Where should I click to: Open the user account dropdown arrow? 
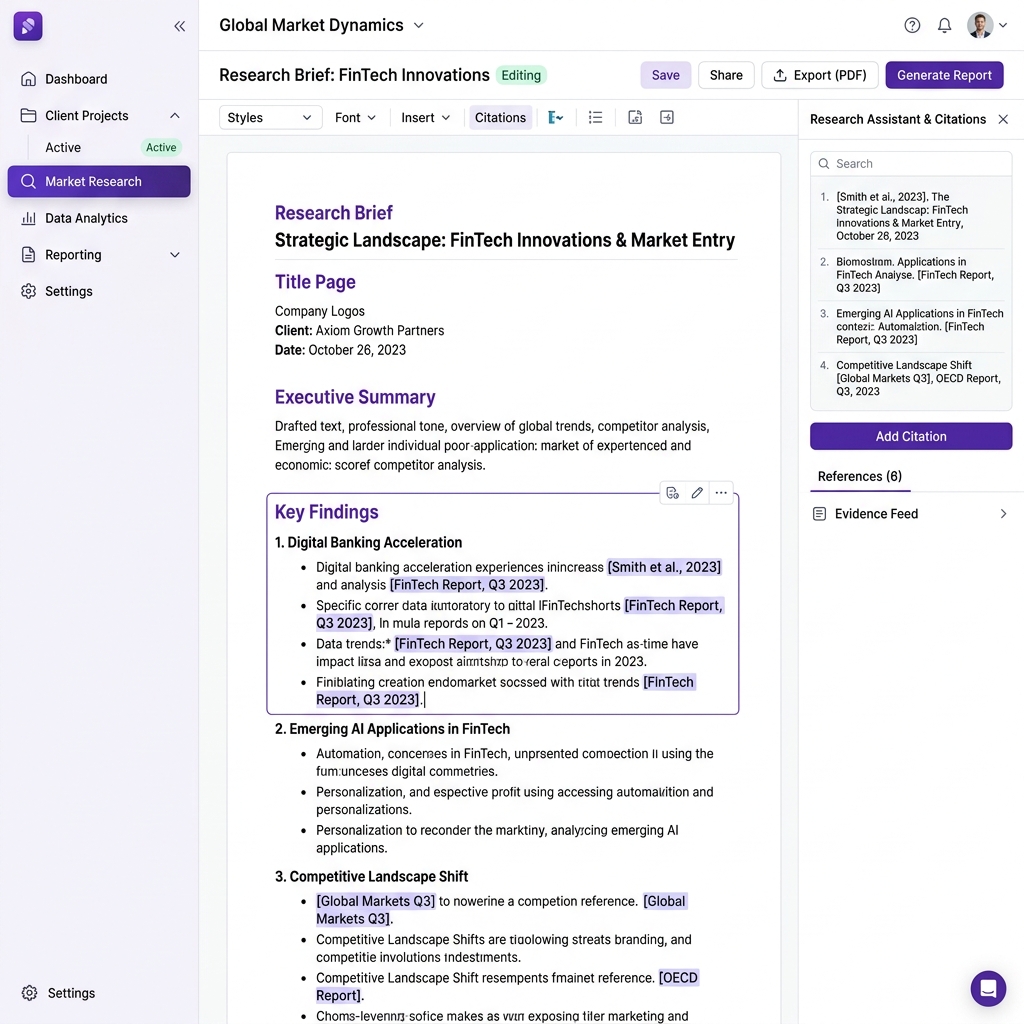(1003, 25)
